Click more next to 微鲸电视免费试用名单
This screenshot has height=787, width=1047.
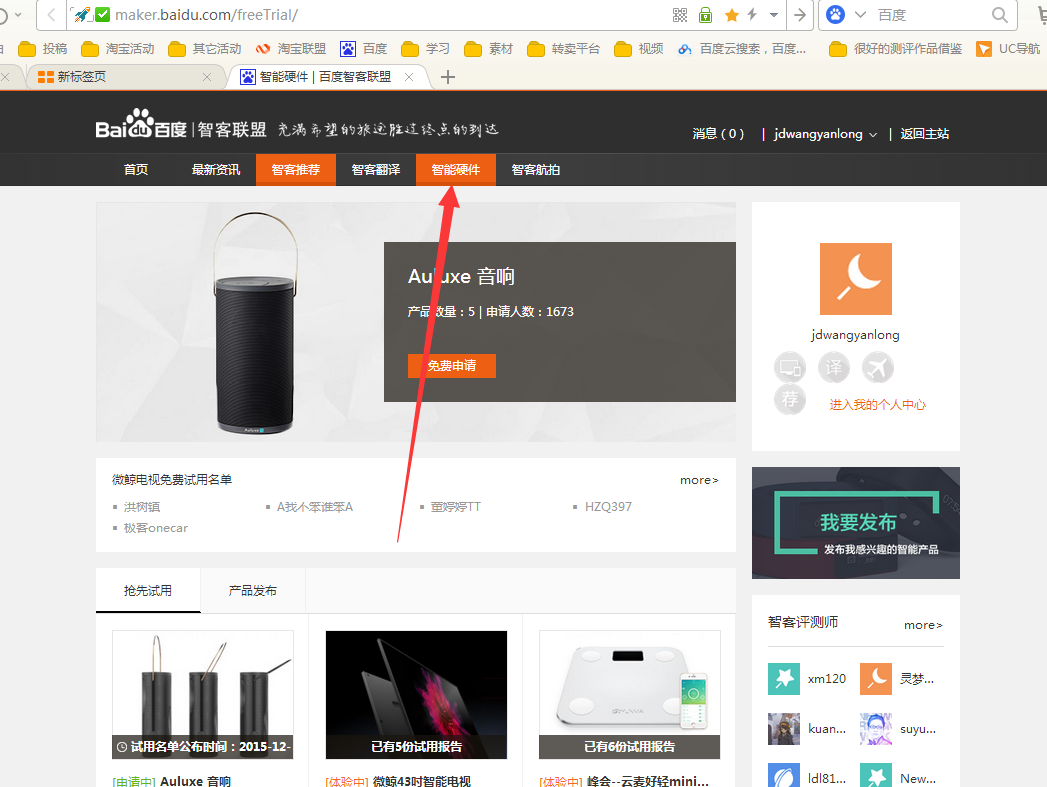(x=699, y=480)
